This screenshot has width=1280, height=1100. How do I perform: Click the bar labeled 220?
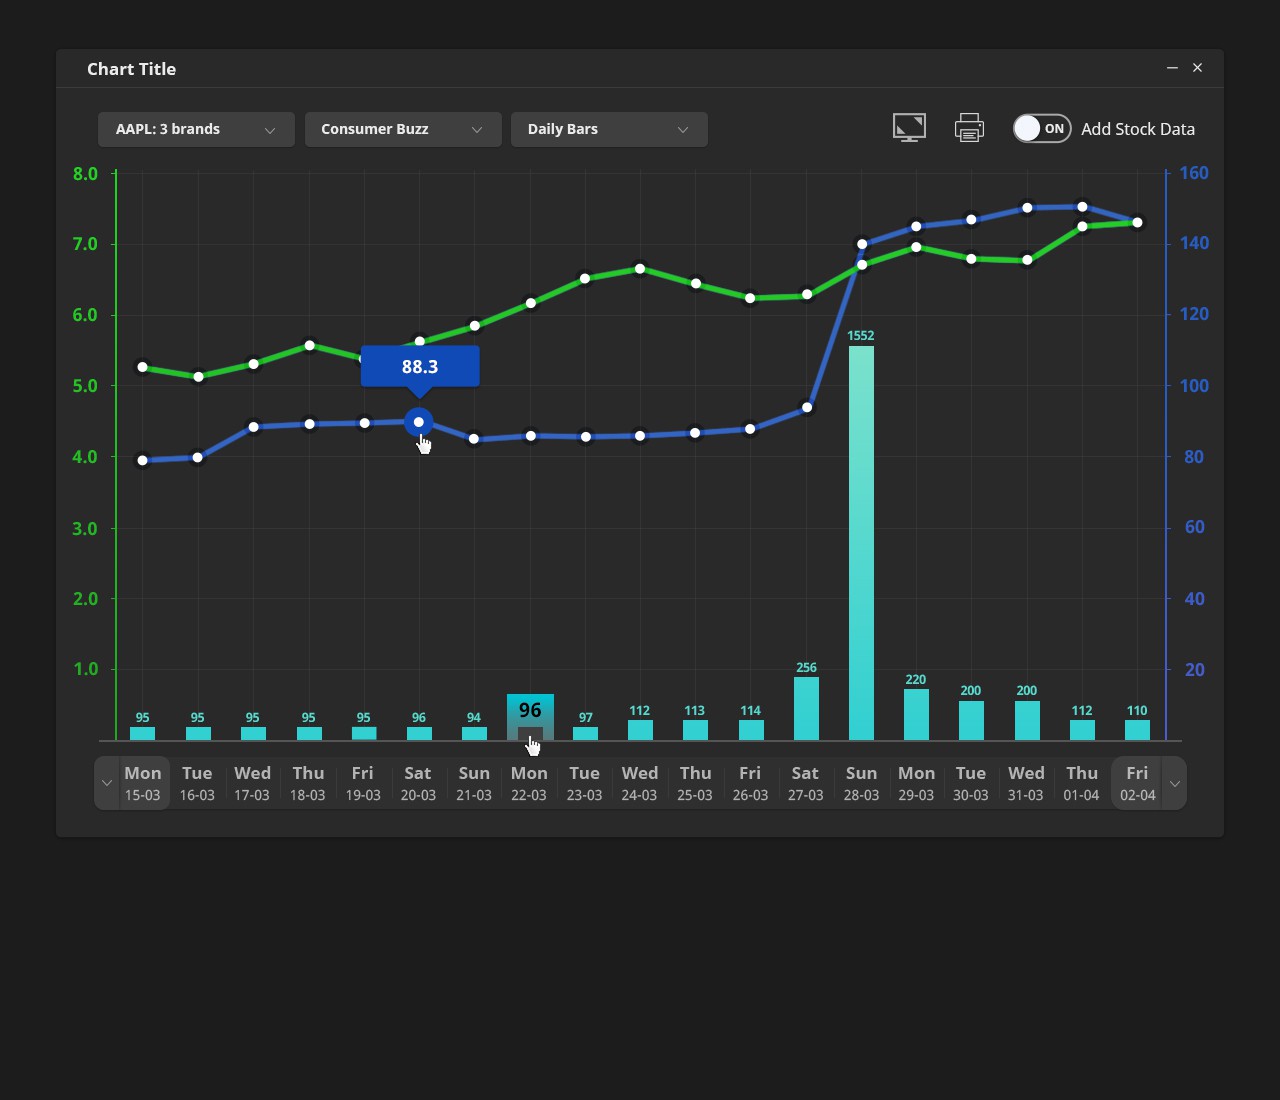[x=916, y=715]
